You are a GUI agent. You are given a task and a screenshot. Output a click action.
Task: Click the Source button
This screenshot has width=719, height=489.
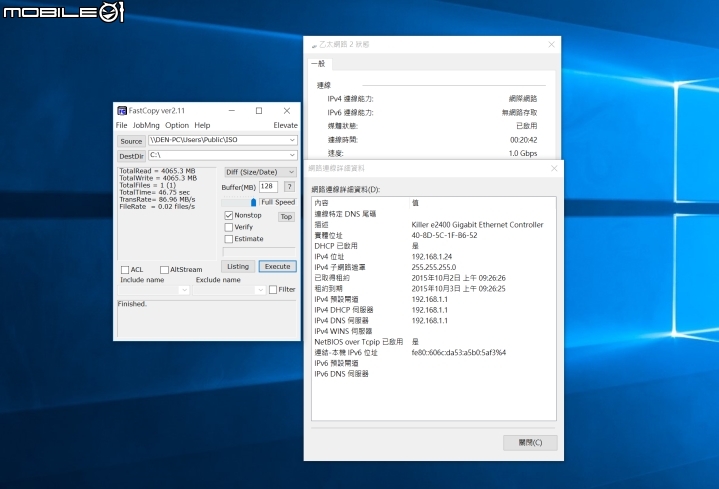[131, 141]
